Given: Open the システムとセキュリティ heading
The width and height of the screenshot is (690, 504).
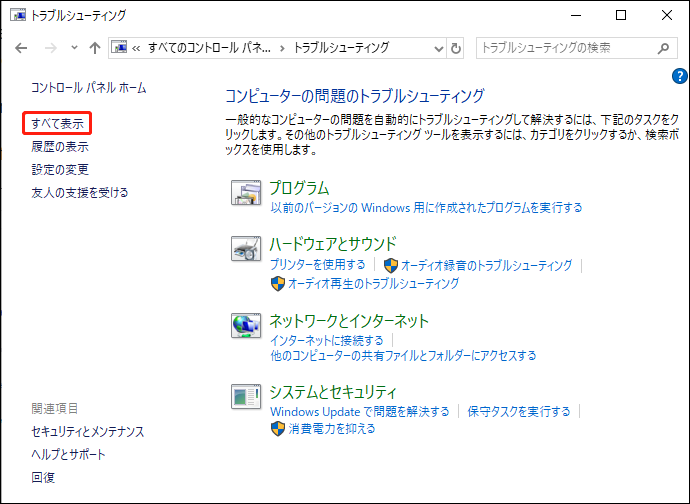Looking at the screenshot, I should (x=333, y=391).
